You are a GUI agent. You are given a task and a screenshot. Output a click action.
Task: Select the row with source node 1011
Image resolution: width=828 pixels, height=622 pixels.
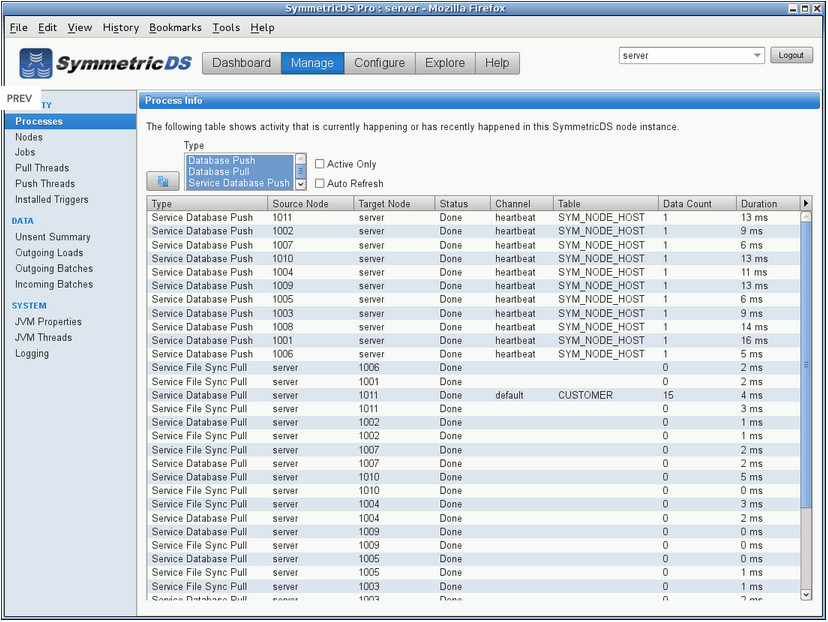[x=474, y=218]
